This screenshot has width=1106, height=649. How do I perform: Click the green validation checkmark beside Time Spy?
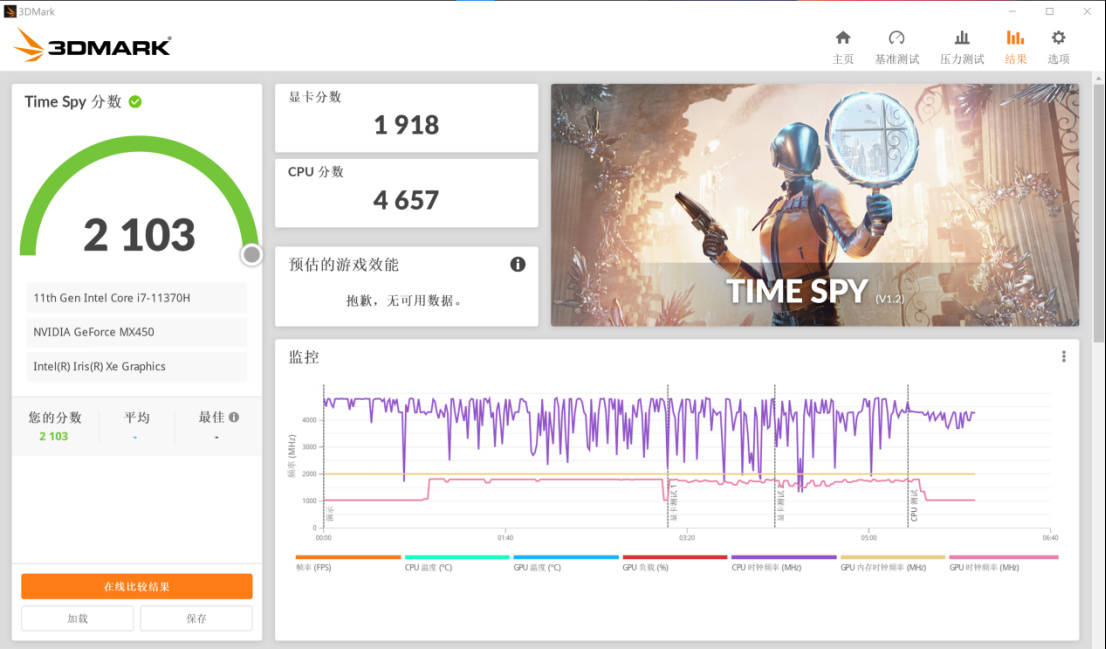(x=135, y=102)
